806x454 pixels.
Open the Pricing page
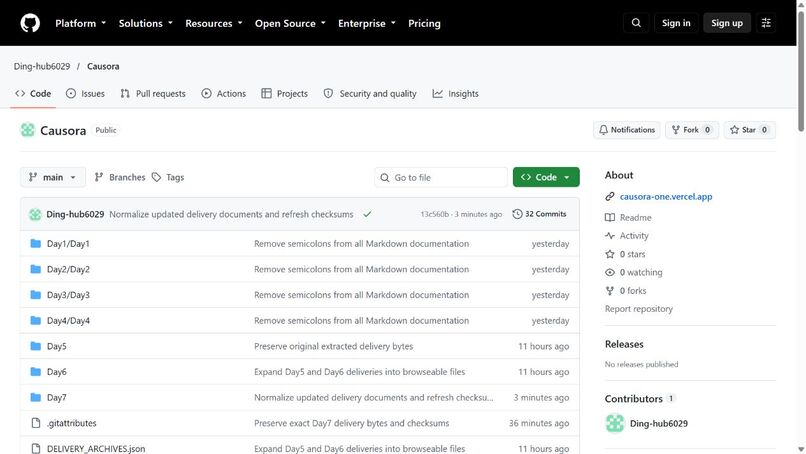point(424,23)
